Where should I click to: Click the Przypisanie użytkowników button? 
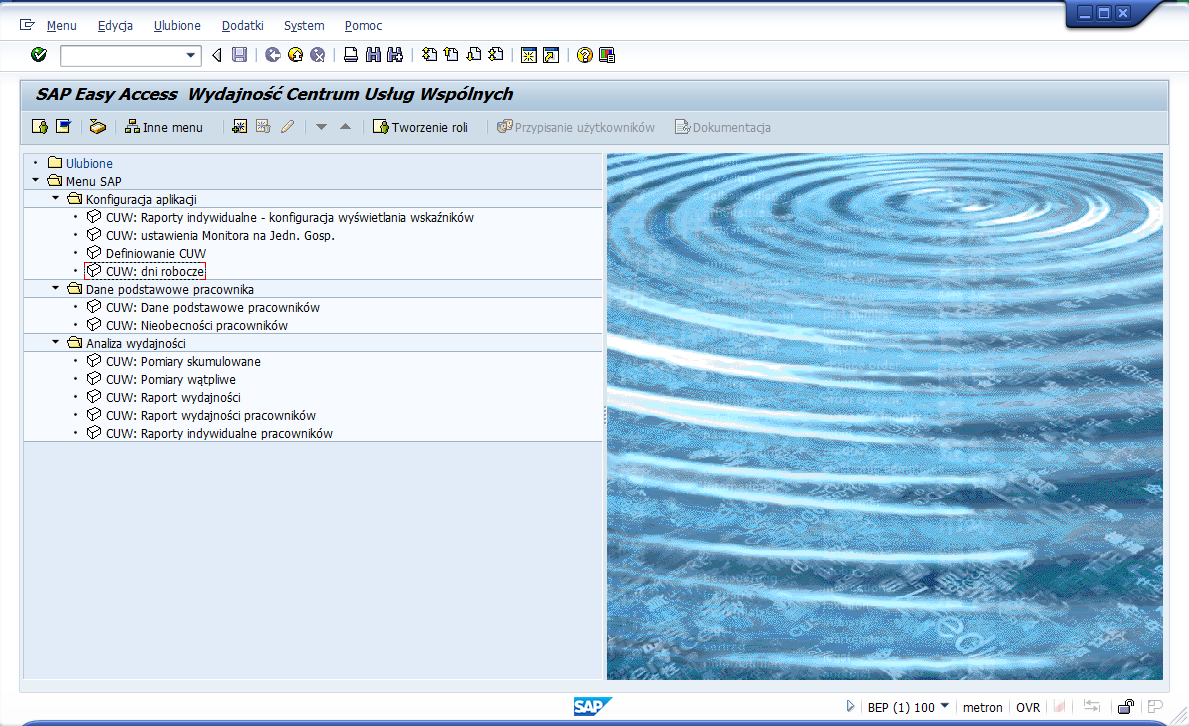[576, 127]
